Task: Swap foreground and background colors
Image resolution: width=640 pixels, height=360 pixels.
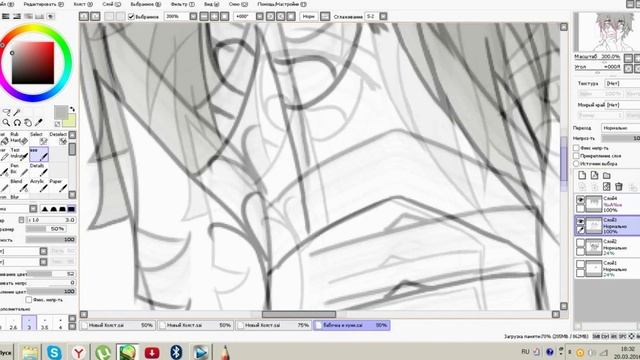Action: 72,109
